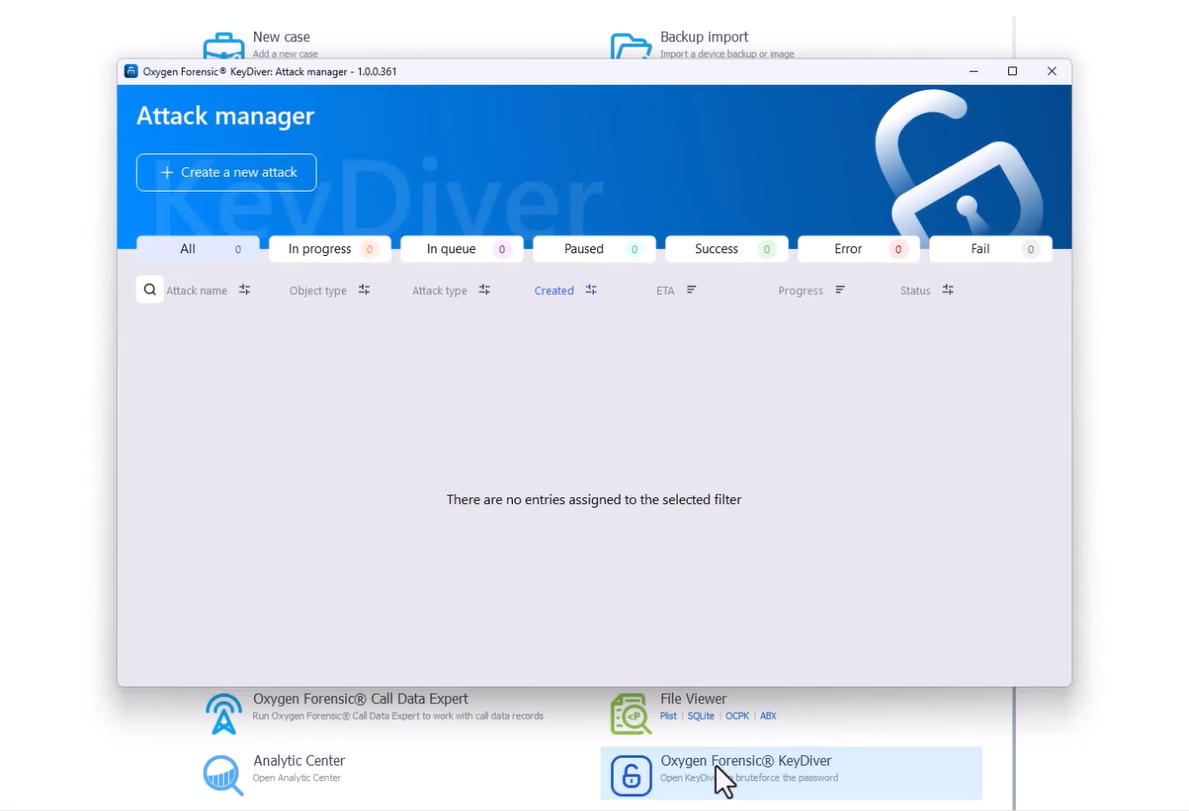Click Create a new attack button

coord(226,173)
